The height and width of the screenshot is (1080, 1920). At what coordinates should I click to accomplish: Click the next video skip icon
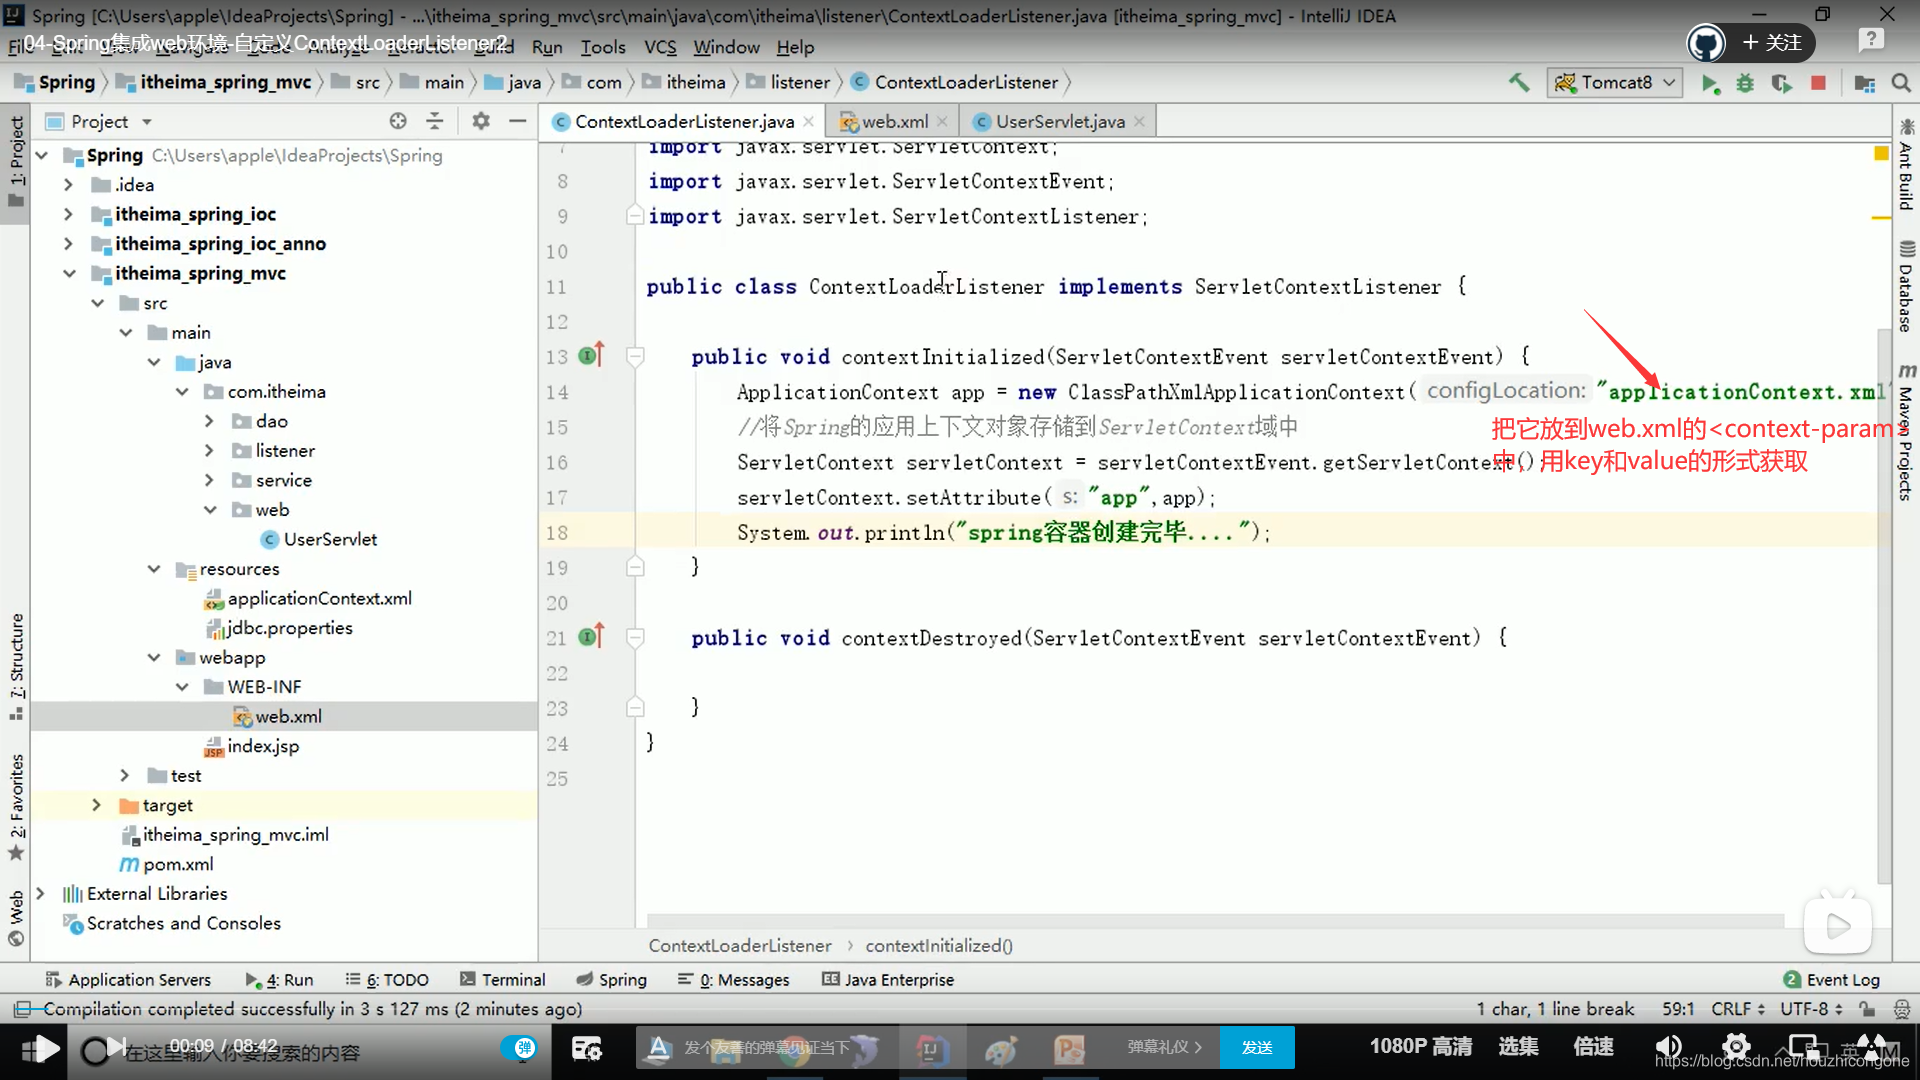pos(117,1047)
